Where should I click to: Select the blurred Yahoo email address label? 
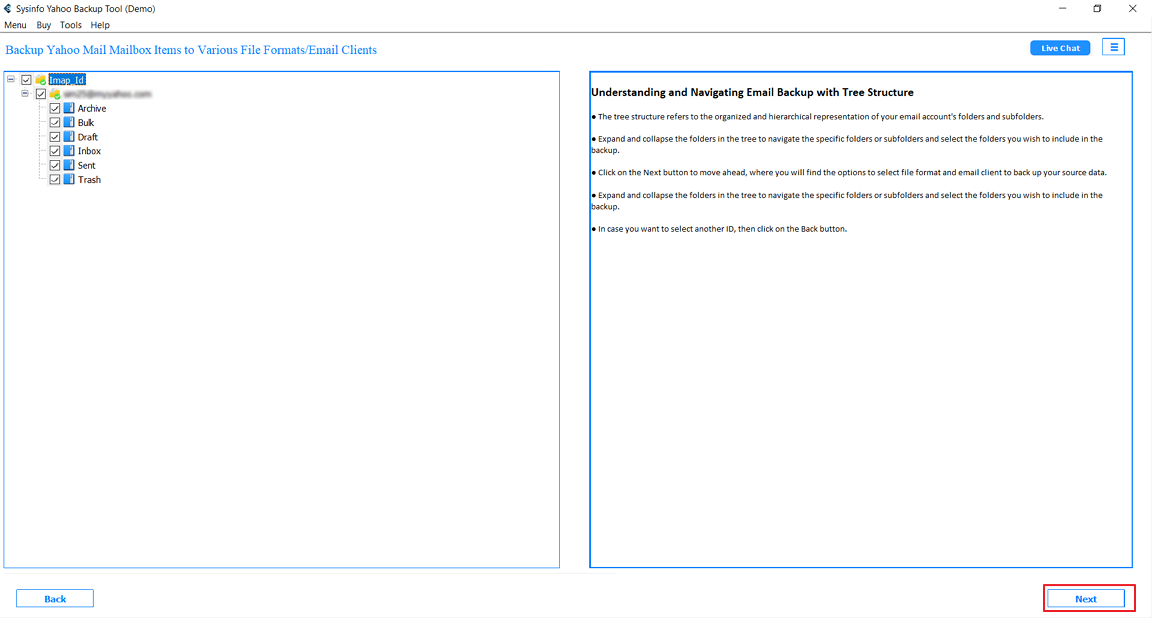(107, 94)
